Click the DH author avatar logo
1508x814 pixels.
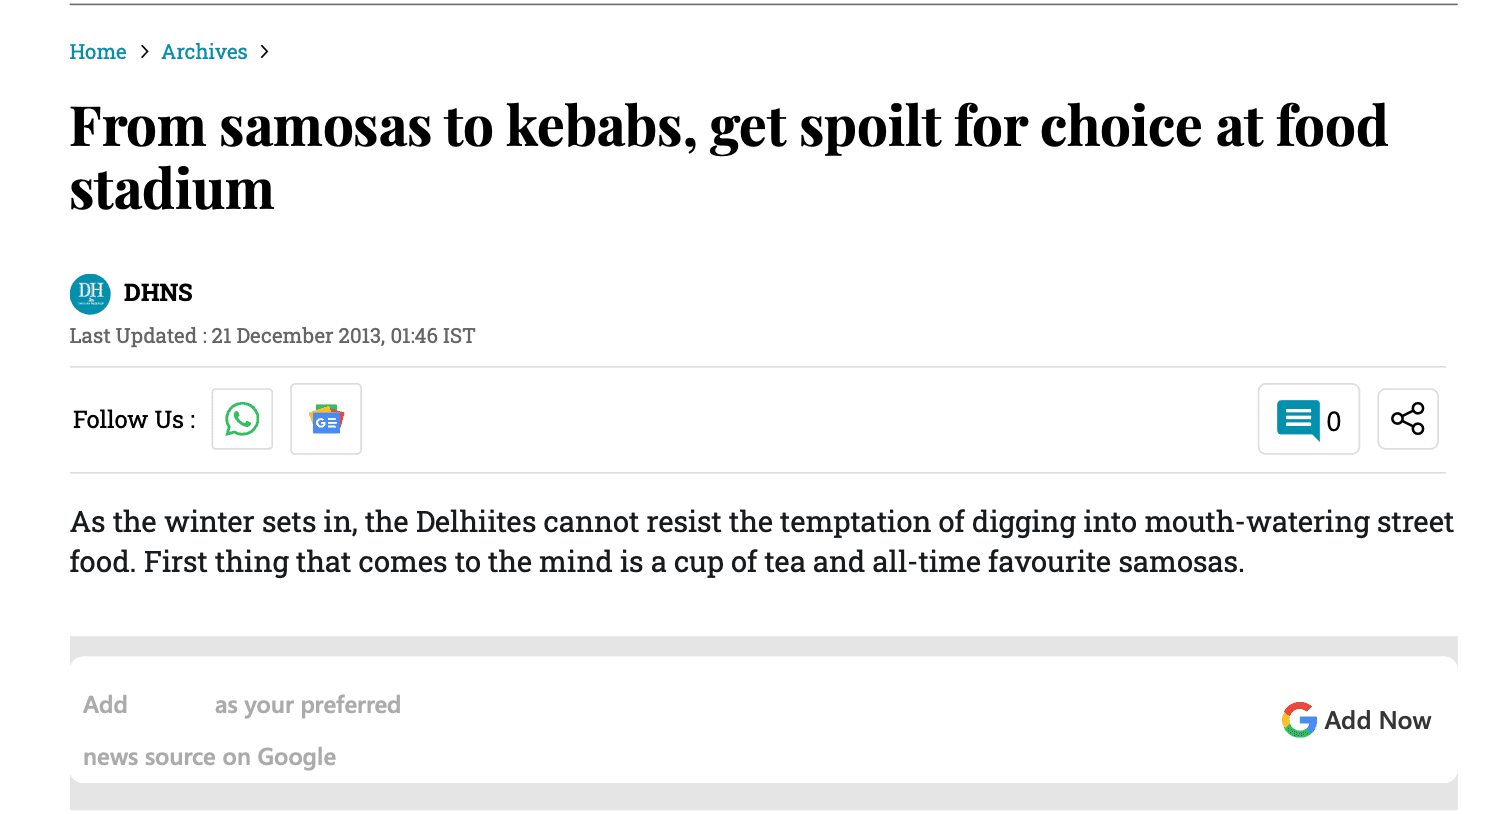90,293
